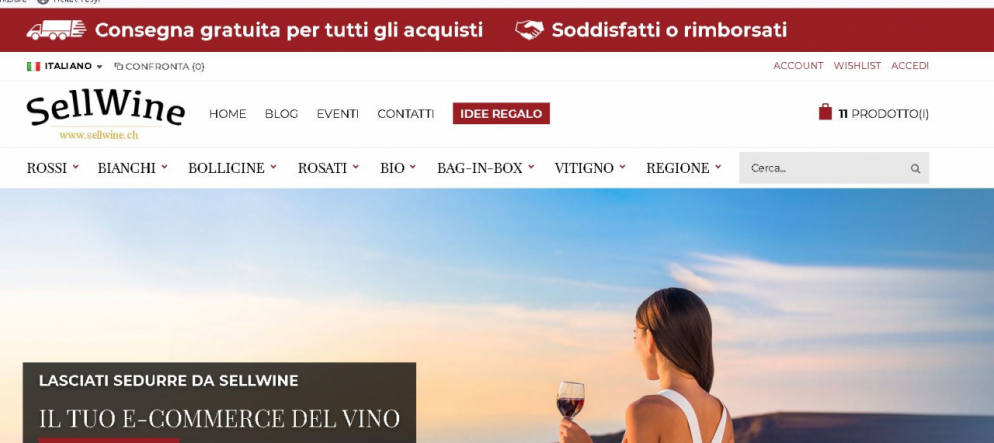Expand the REGIONE dropdown menu
994x443 pixels.
683,168
